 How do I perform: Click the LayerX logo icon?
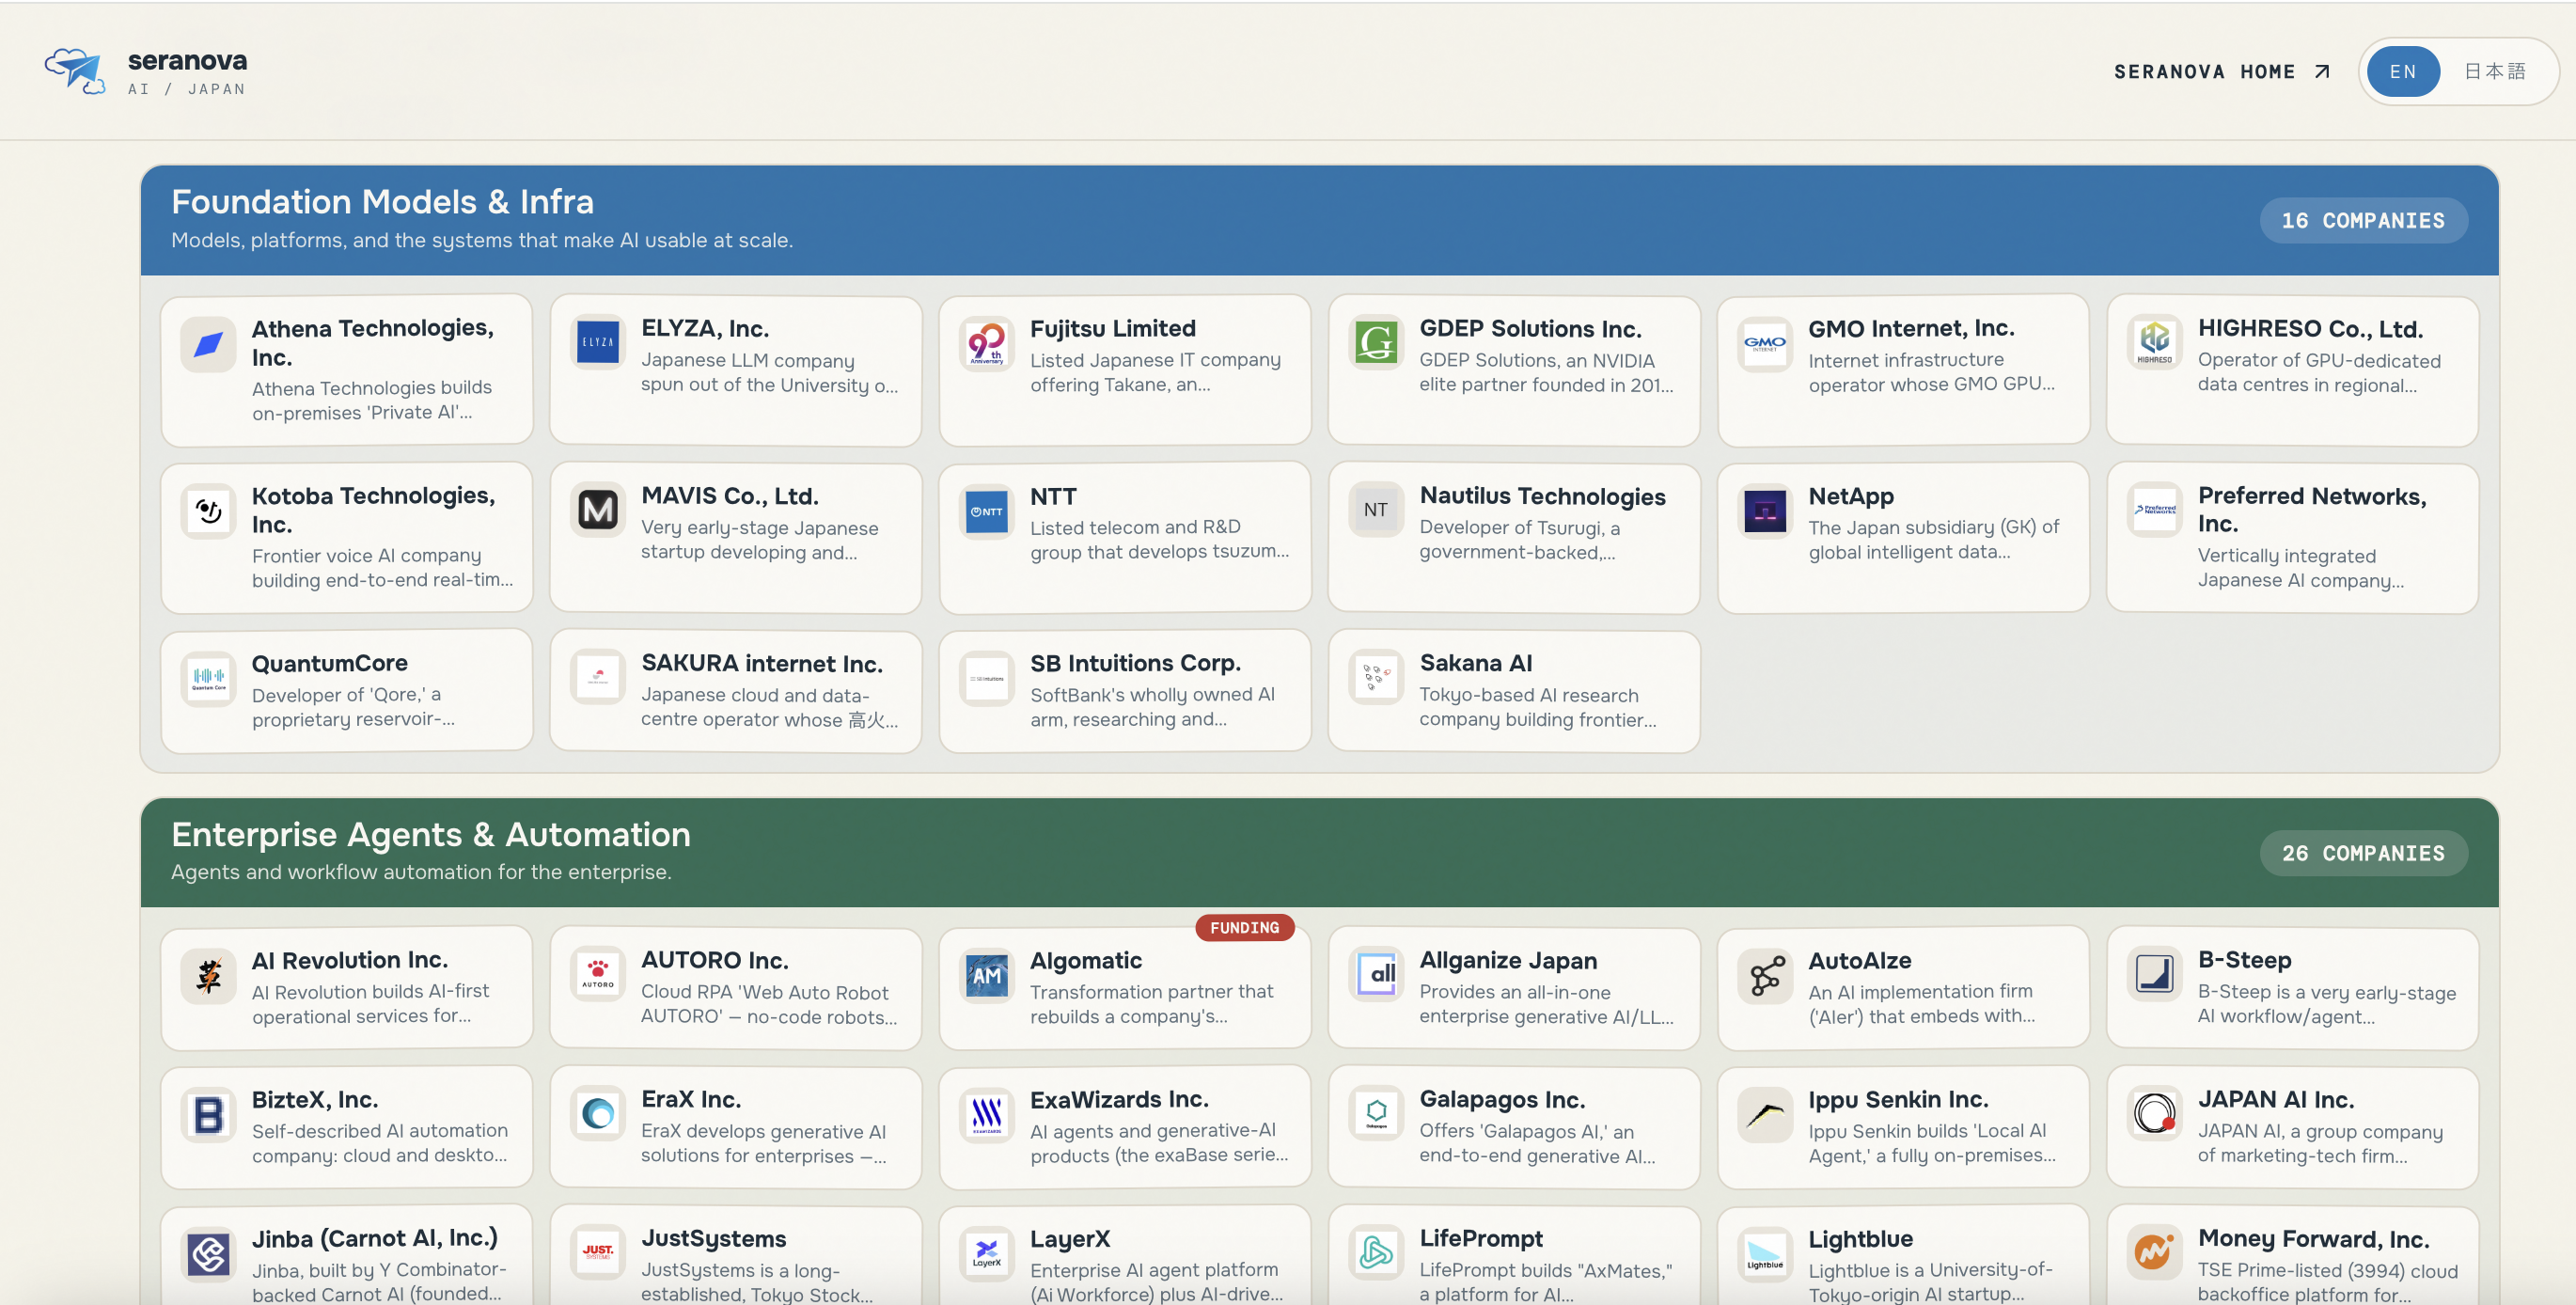tap(987, 1254)
